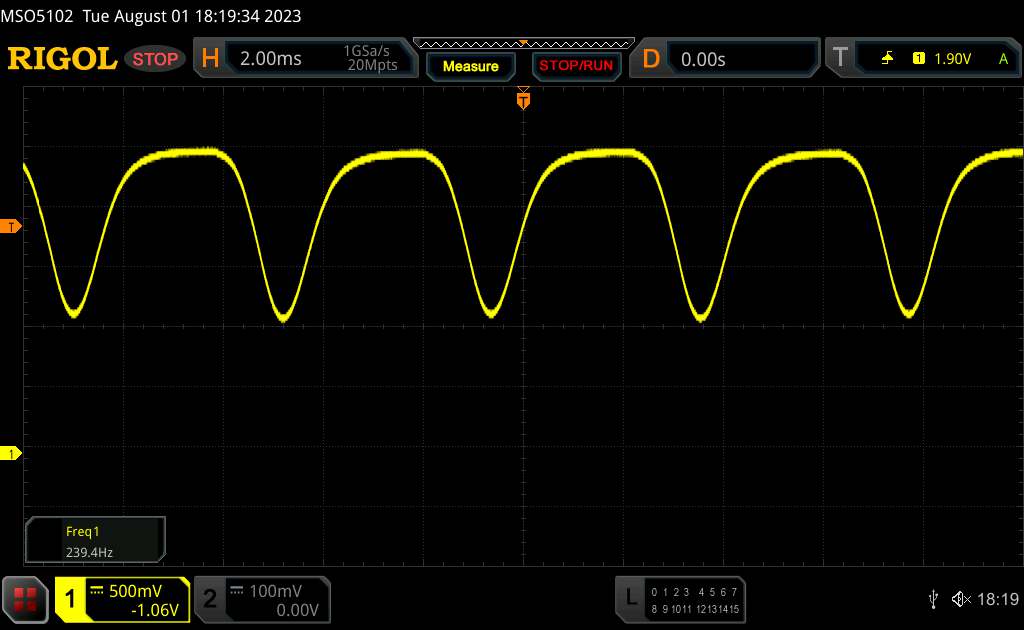This screenshot has width=1024, height=630.
Task: Open the 1GSa/s 20Mpts acquisition settings
Action: (x=370, y=59)
